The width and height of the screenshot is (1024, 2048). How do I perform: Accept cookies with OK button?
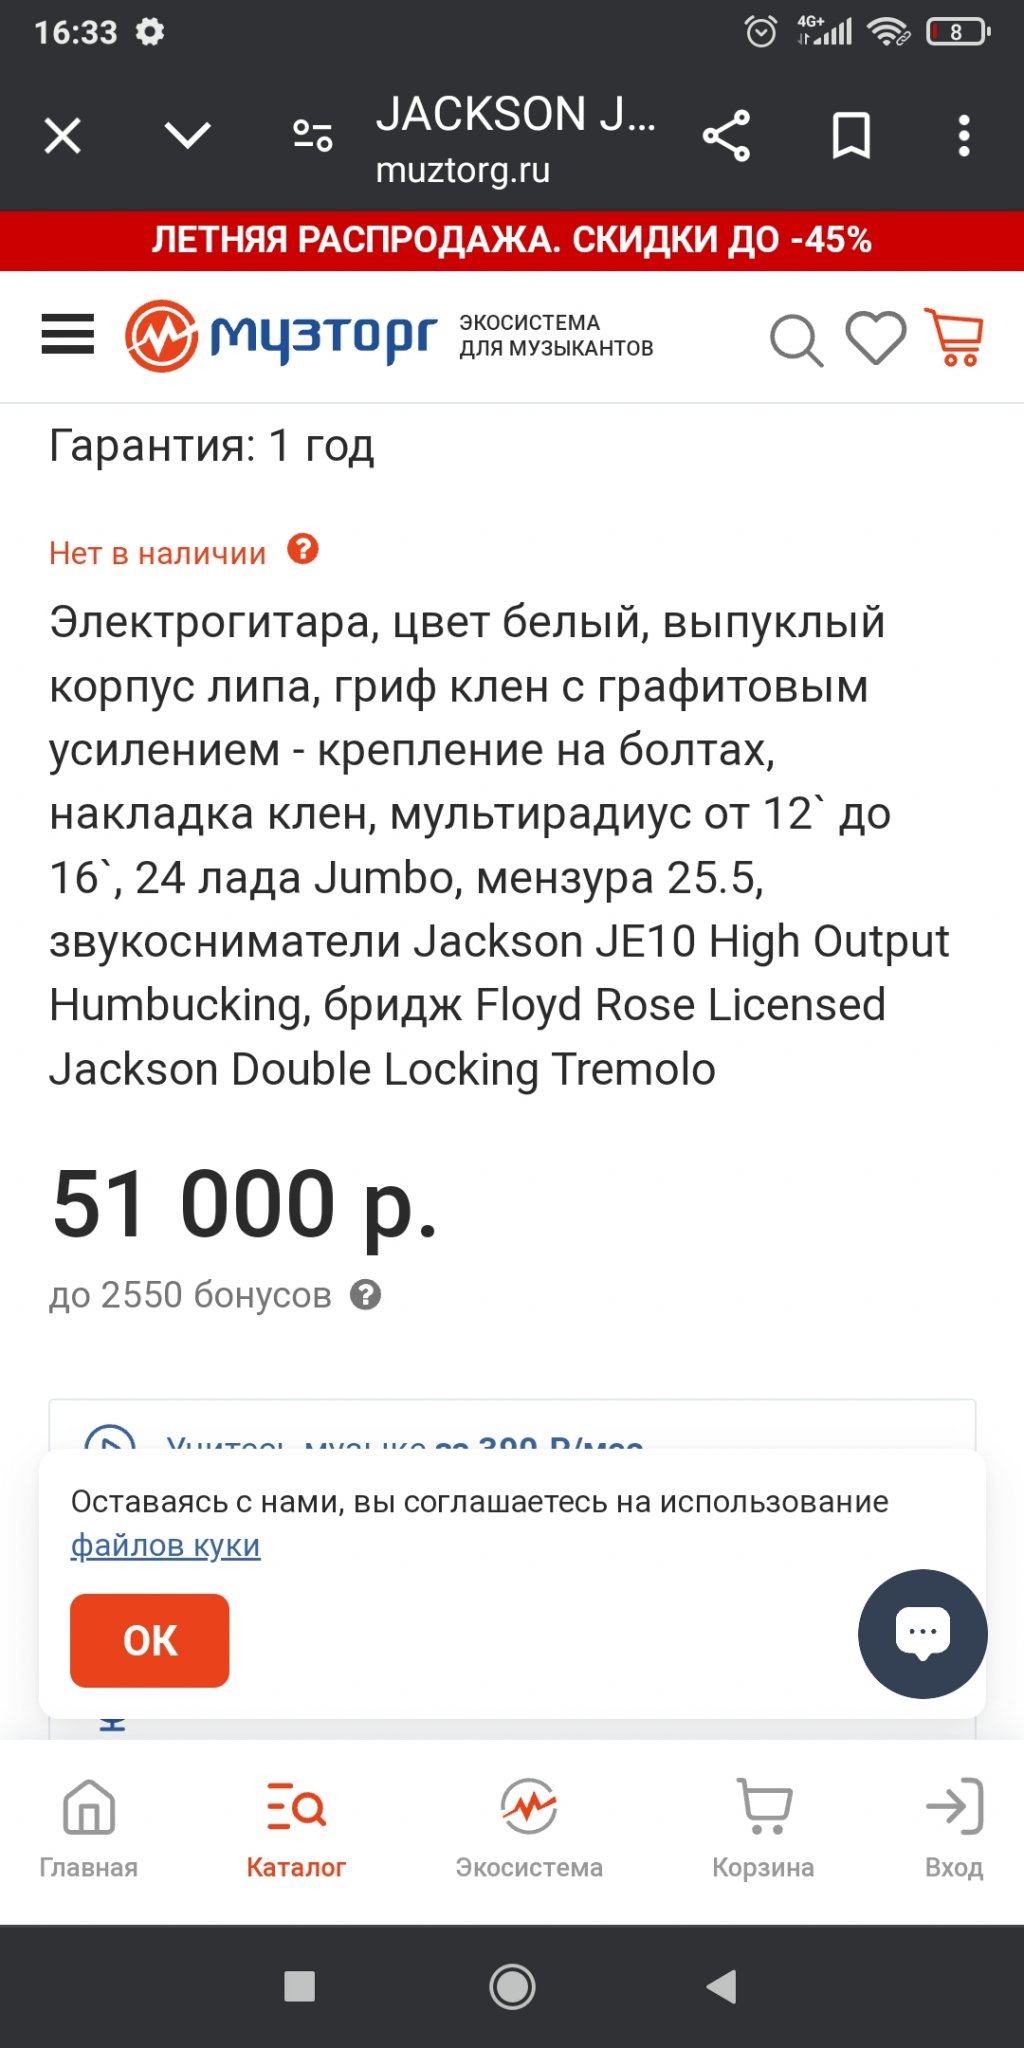tap(150, 1641)
